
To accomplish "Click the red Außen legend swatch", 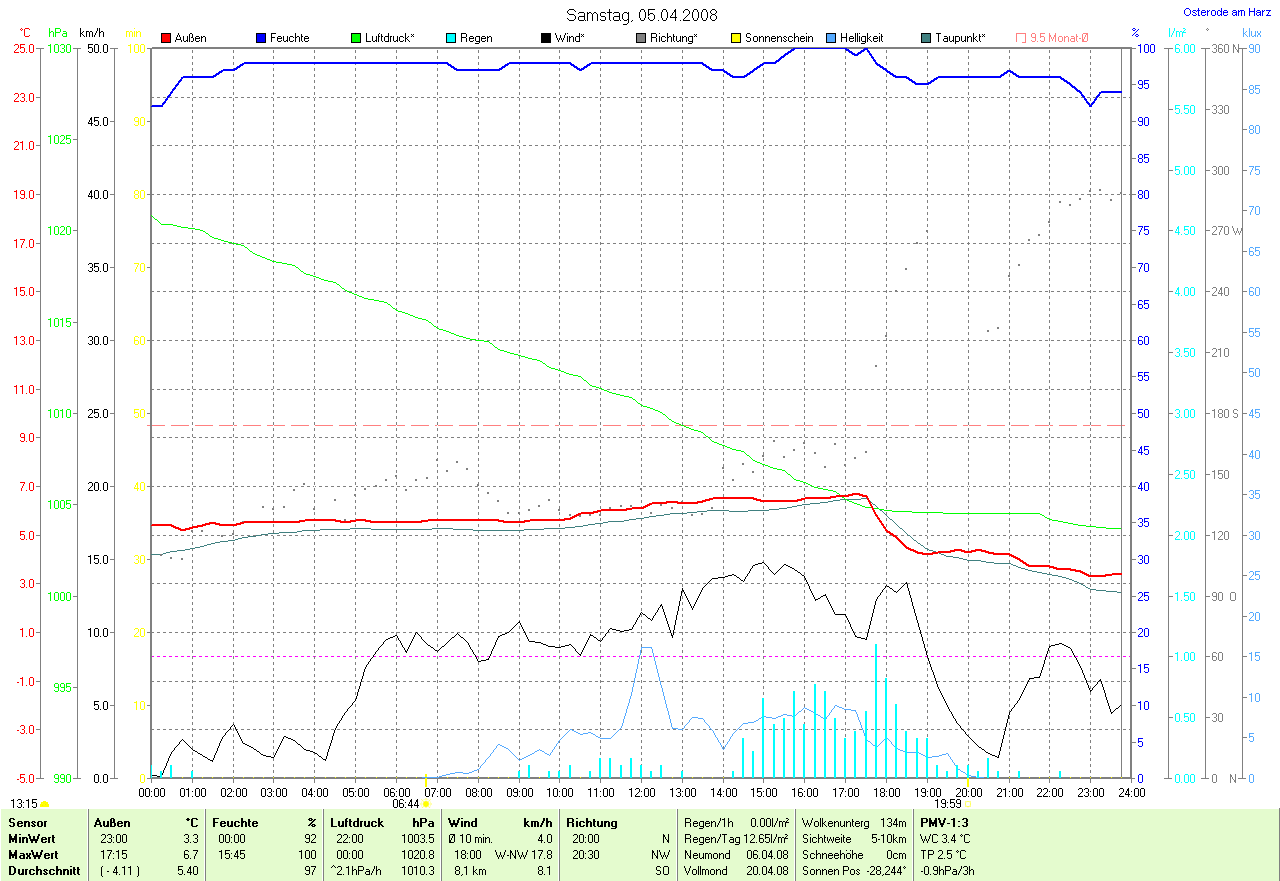I will pyautogui.click(x=166, y=38).
